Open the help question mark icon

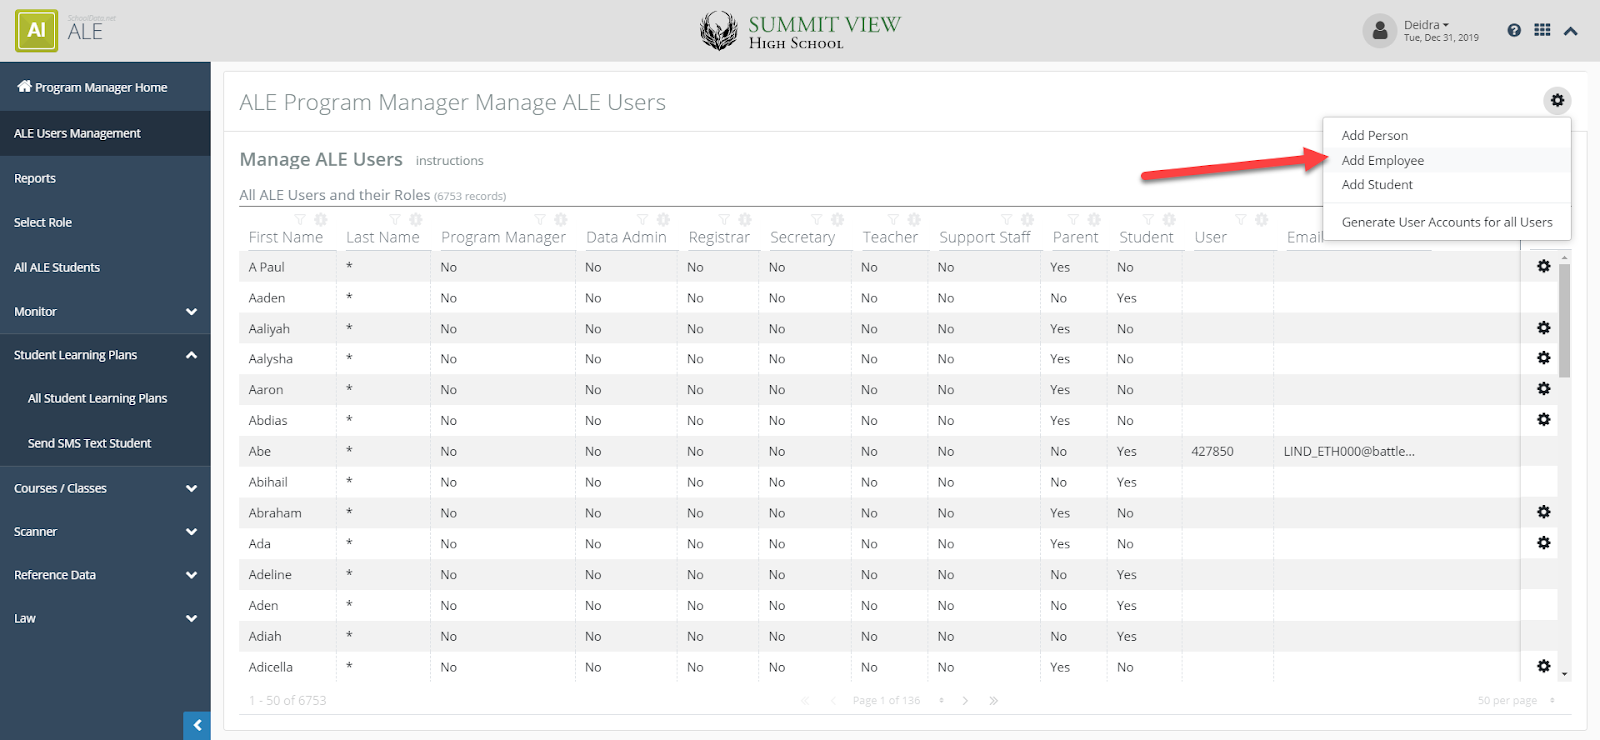(1514, 30)
